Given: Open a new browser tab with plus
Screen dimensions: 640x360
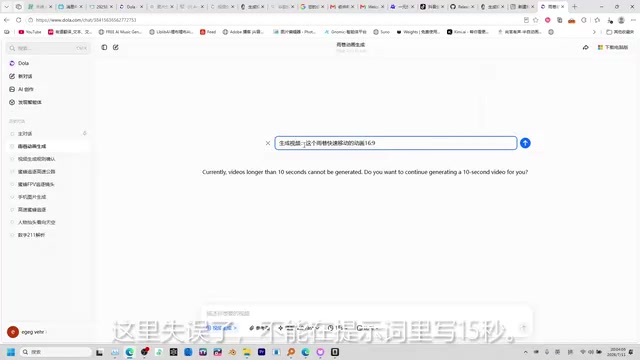Looking at the screenshot, I should [575, 7].
